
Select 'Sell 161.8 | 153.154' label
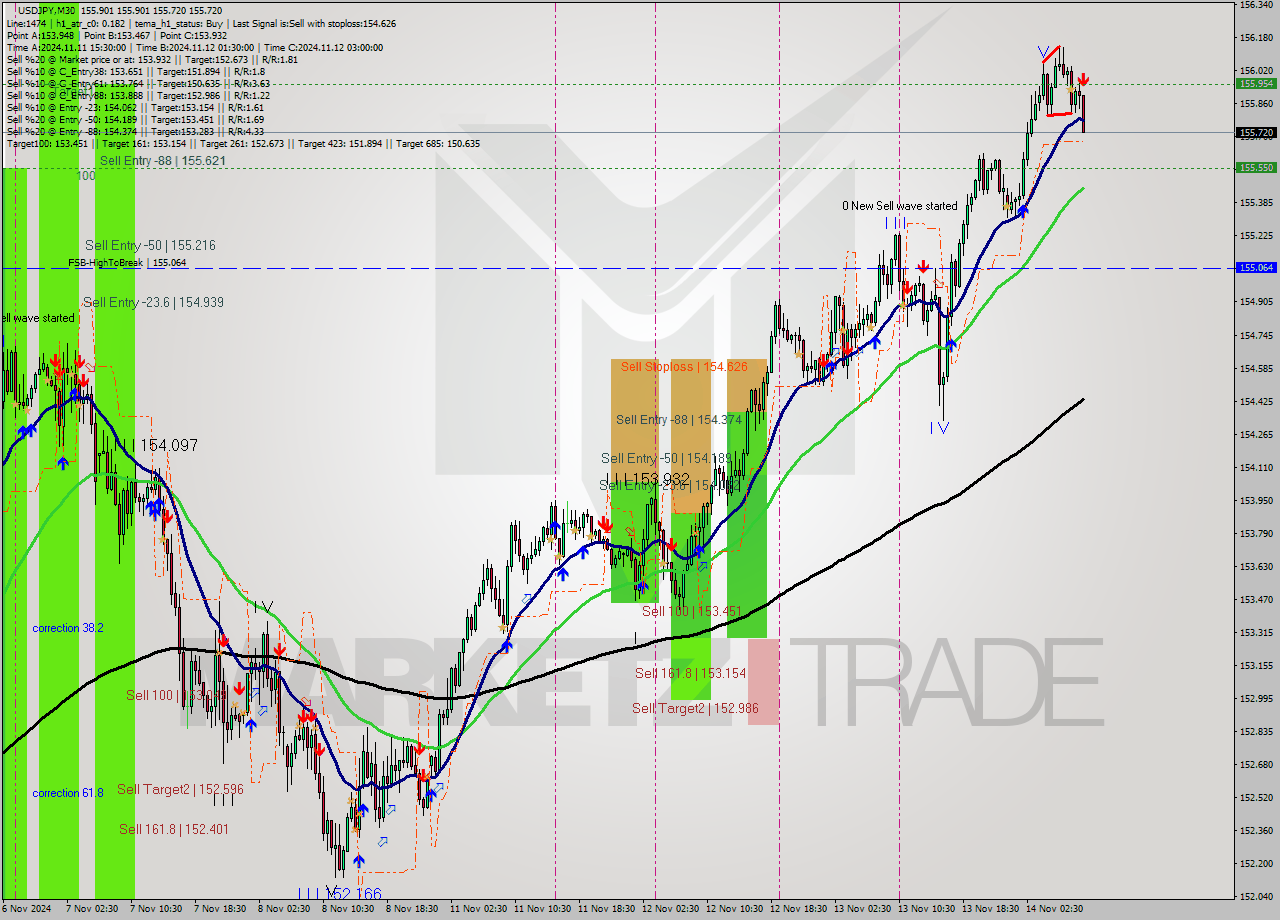coord(691,673)
